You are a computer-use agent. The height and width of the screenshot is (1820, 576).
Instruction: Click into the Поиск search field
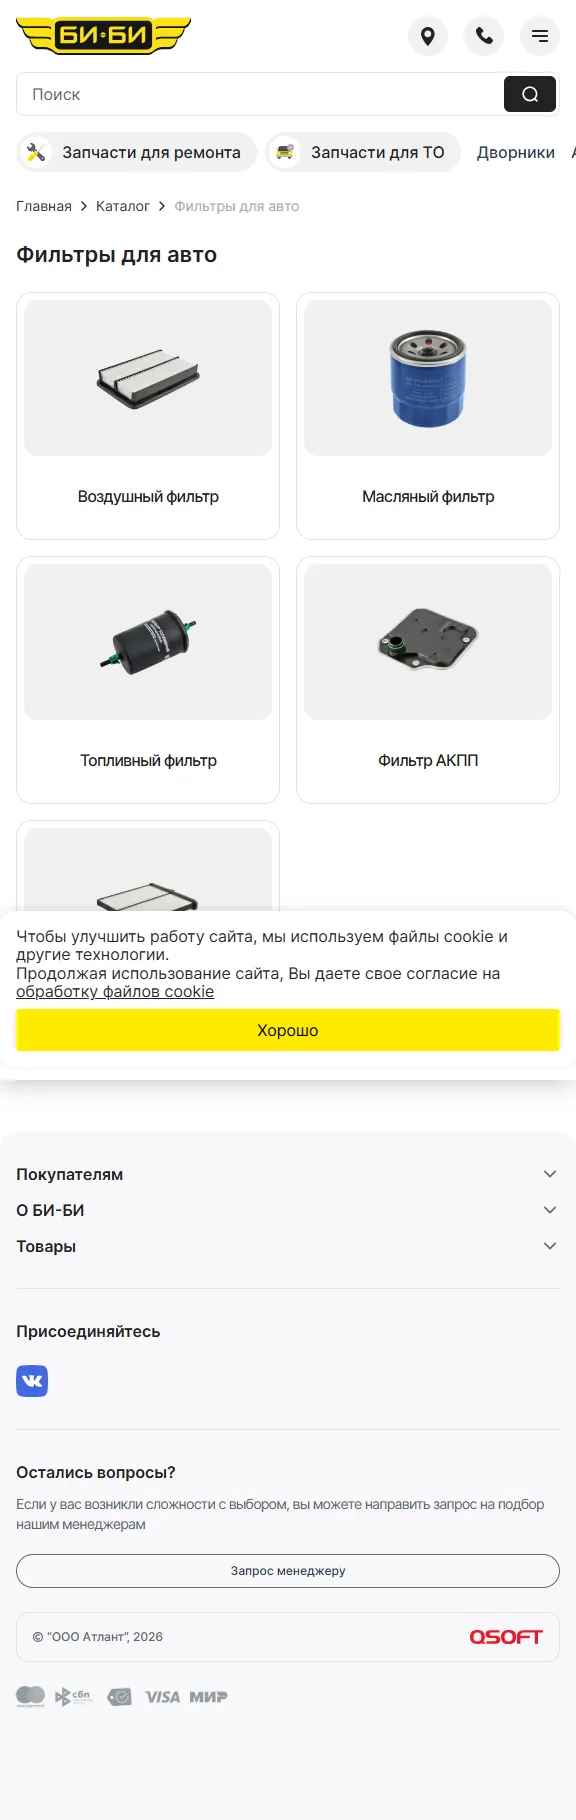pos(260,94)
